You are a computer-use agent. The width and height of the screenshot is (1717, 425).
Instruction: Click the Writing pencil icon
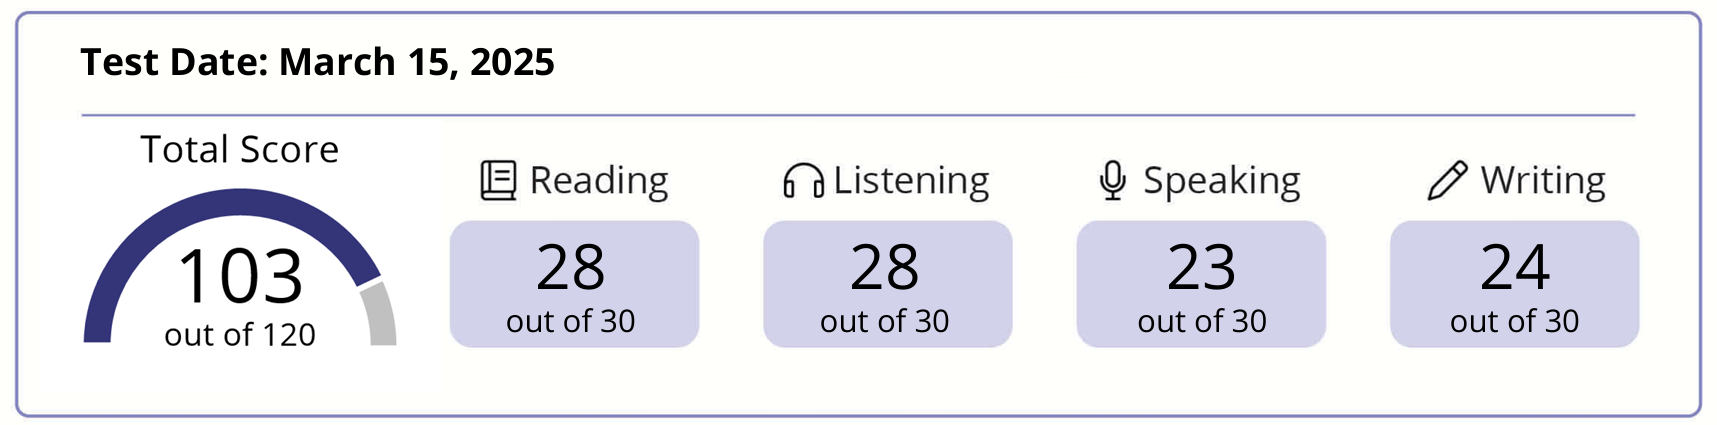(1447, 181)
